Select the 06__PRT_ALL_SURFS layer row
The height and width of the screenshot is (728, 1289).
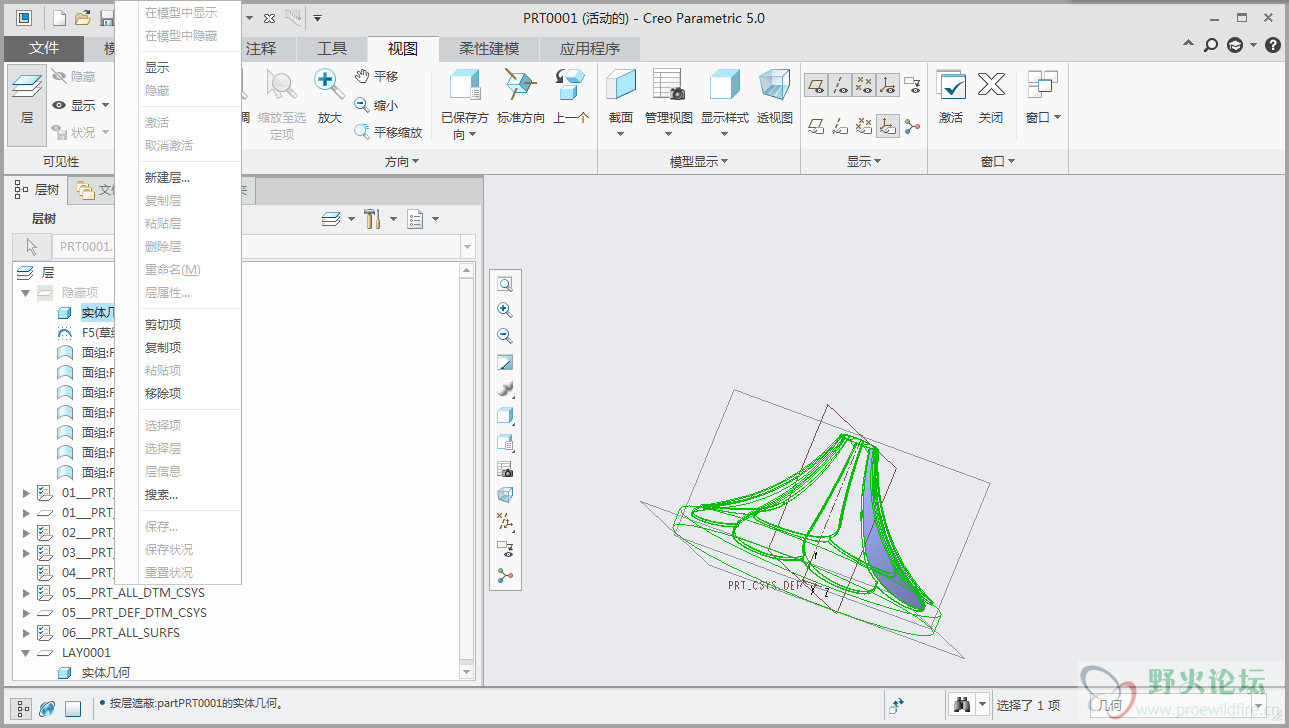click(121, 632)
